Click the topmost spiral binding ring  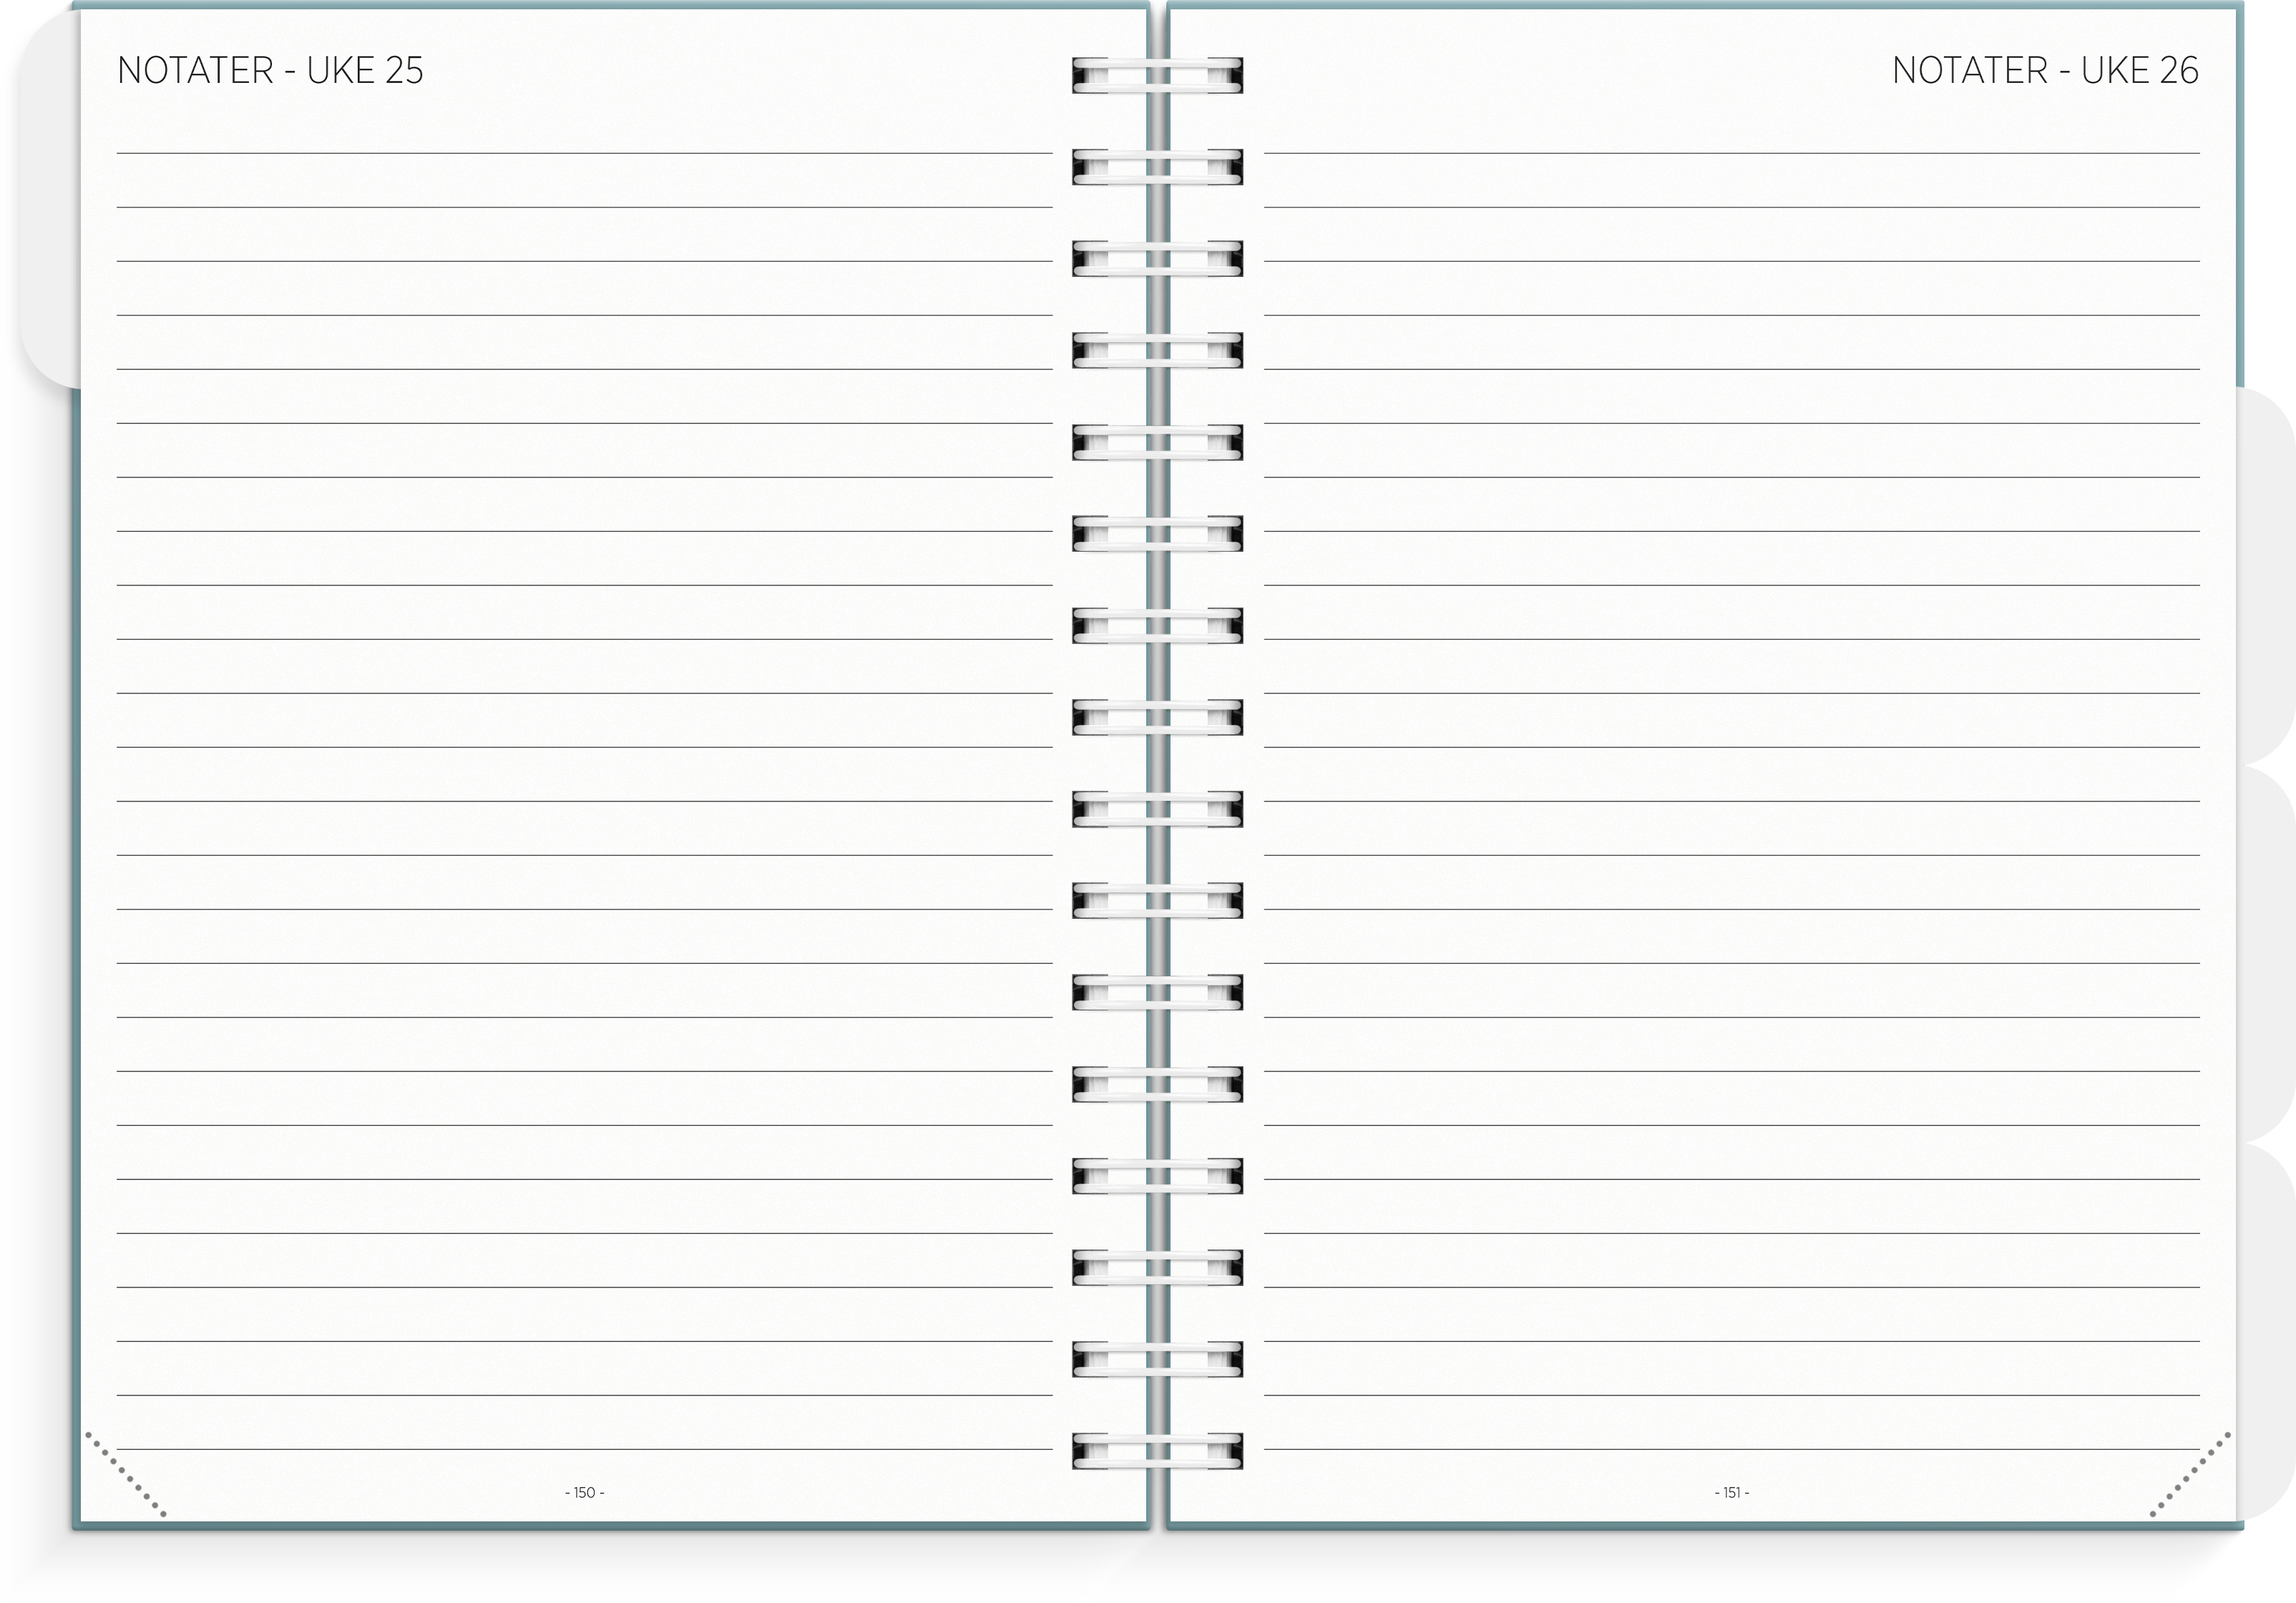1157,75
